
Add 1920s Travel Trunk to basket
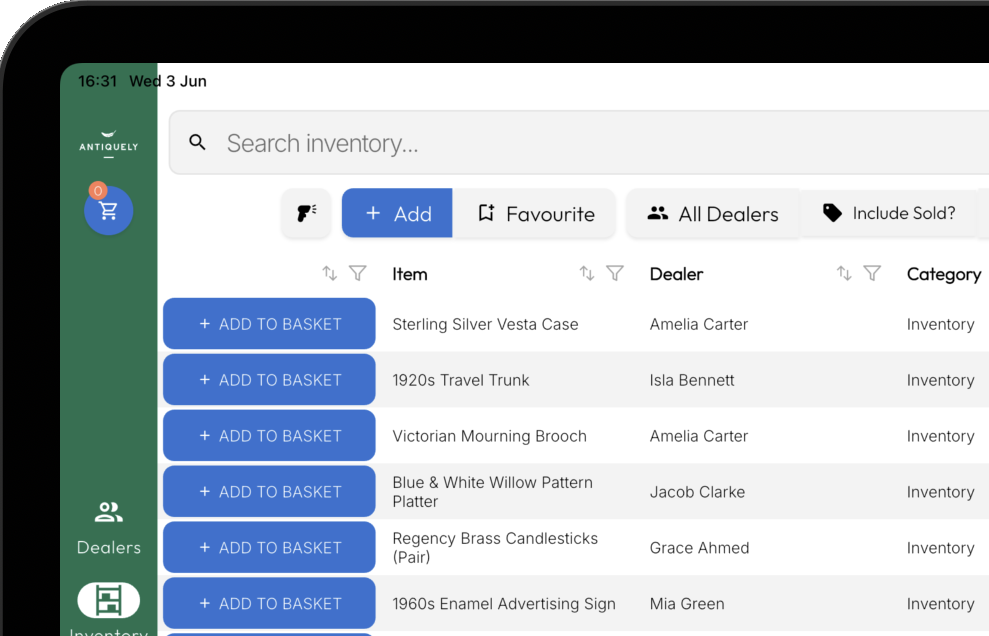coord(269,380)
